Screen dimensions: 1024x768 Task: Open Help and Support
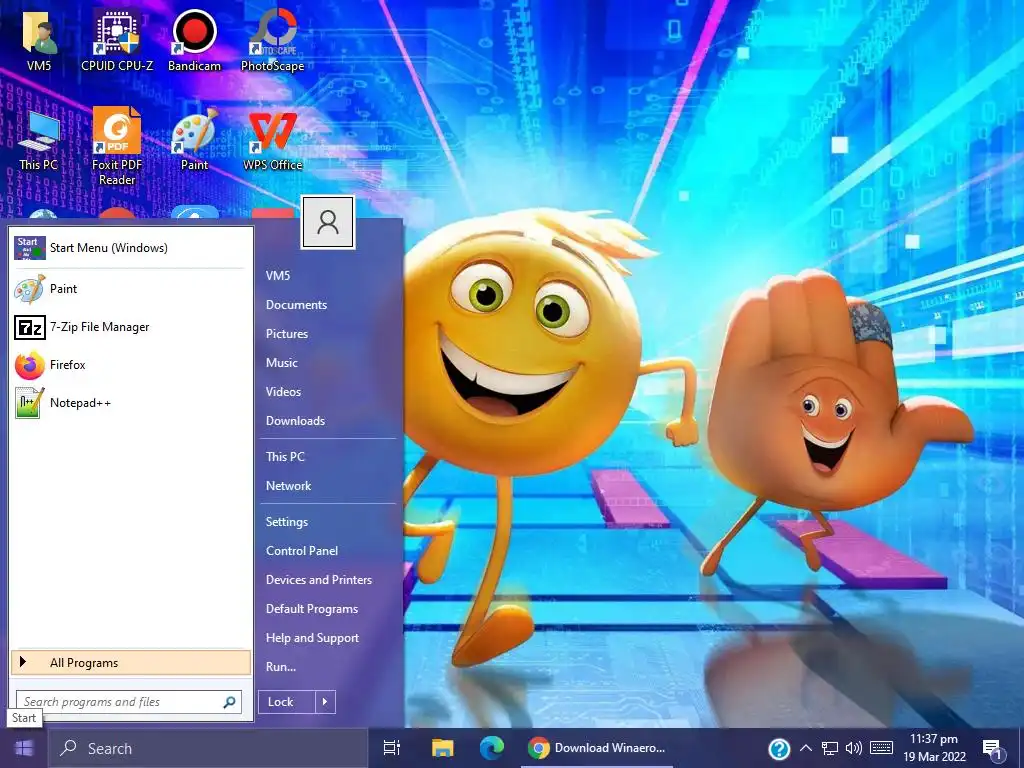(x=312, y=638)
